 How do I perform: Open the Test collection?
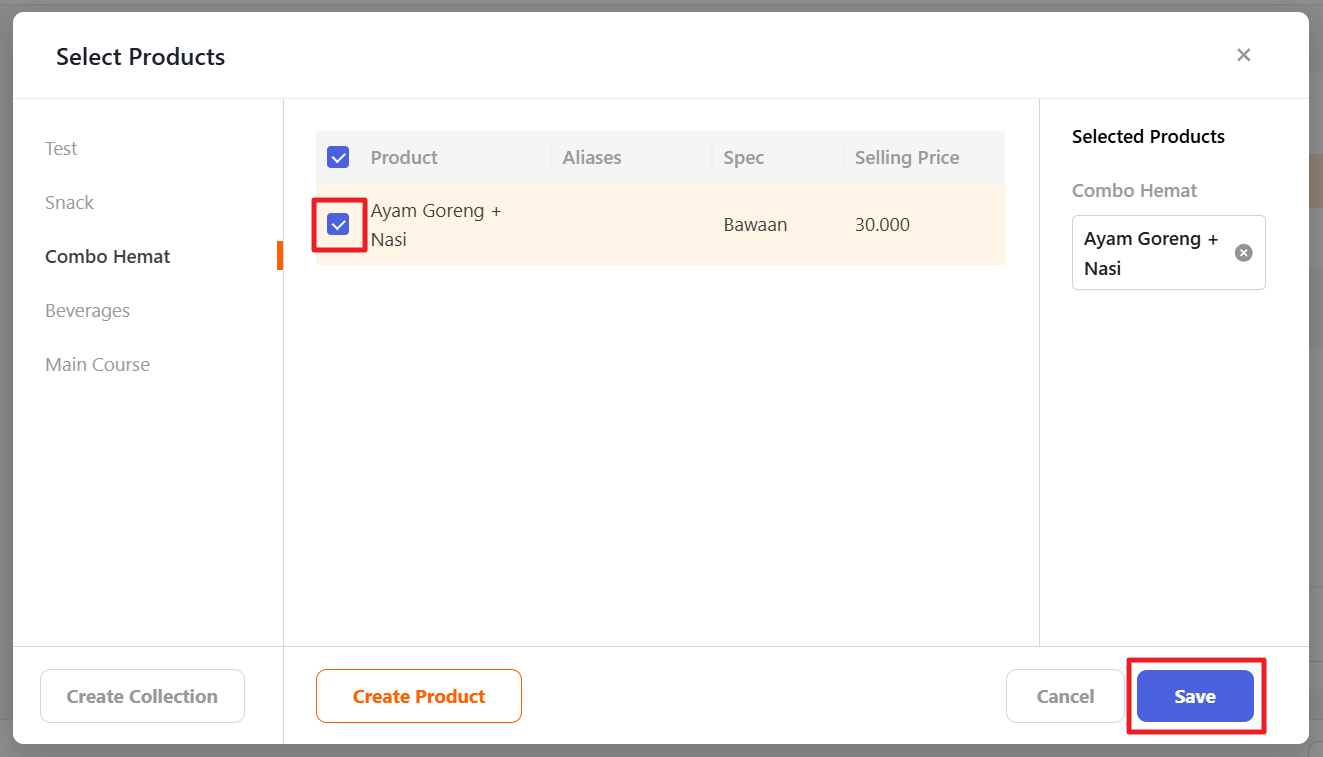click(61, 148)
